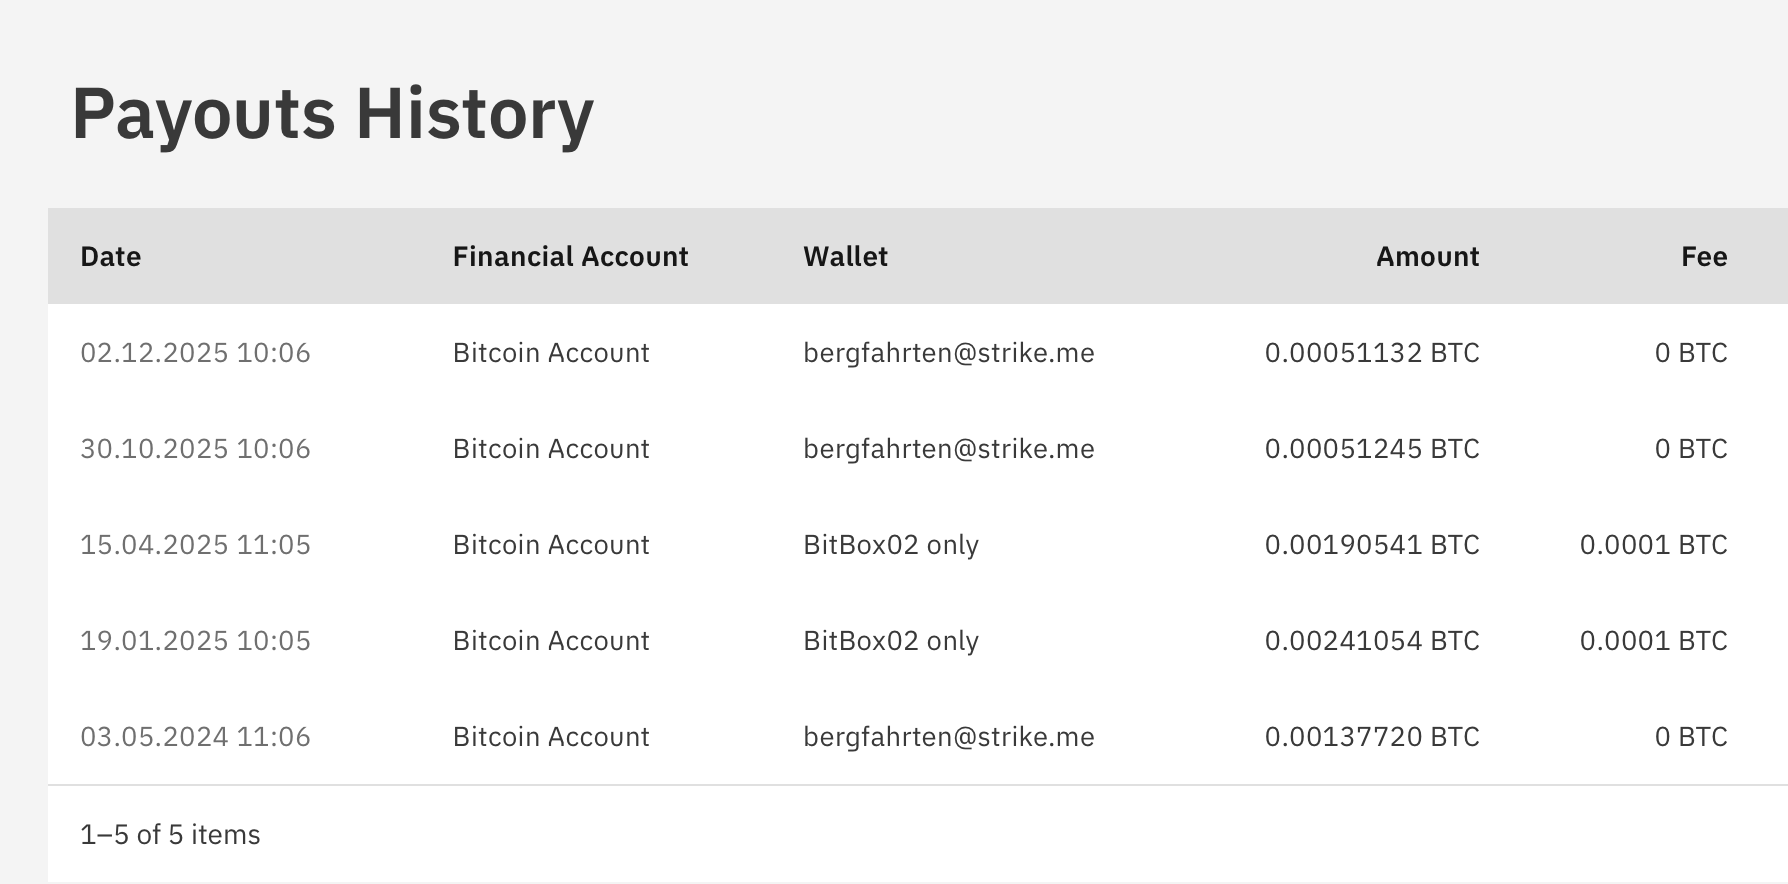1788x884 pixels.
Task: Click the 30.10.2025 10:06 payout date
Action: [x=195, y=449]
